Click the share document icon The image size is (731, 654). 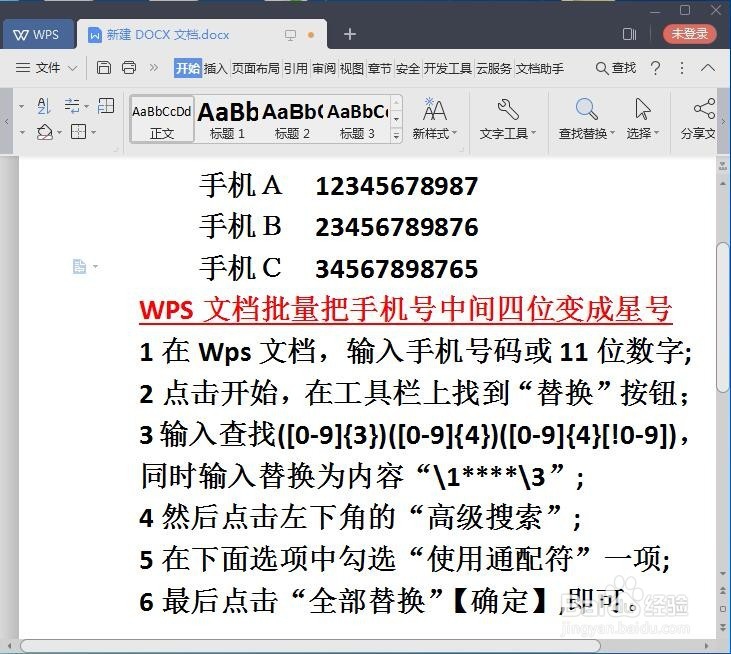click(704, 109)
